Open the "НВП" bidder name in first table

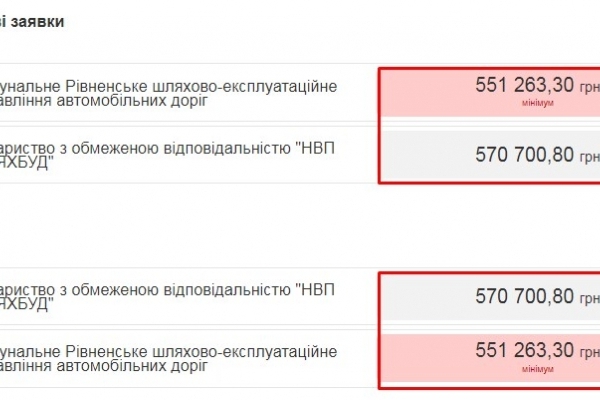(x=316, y=147)
